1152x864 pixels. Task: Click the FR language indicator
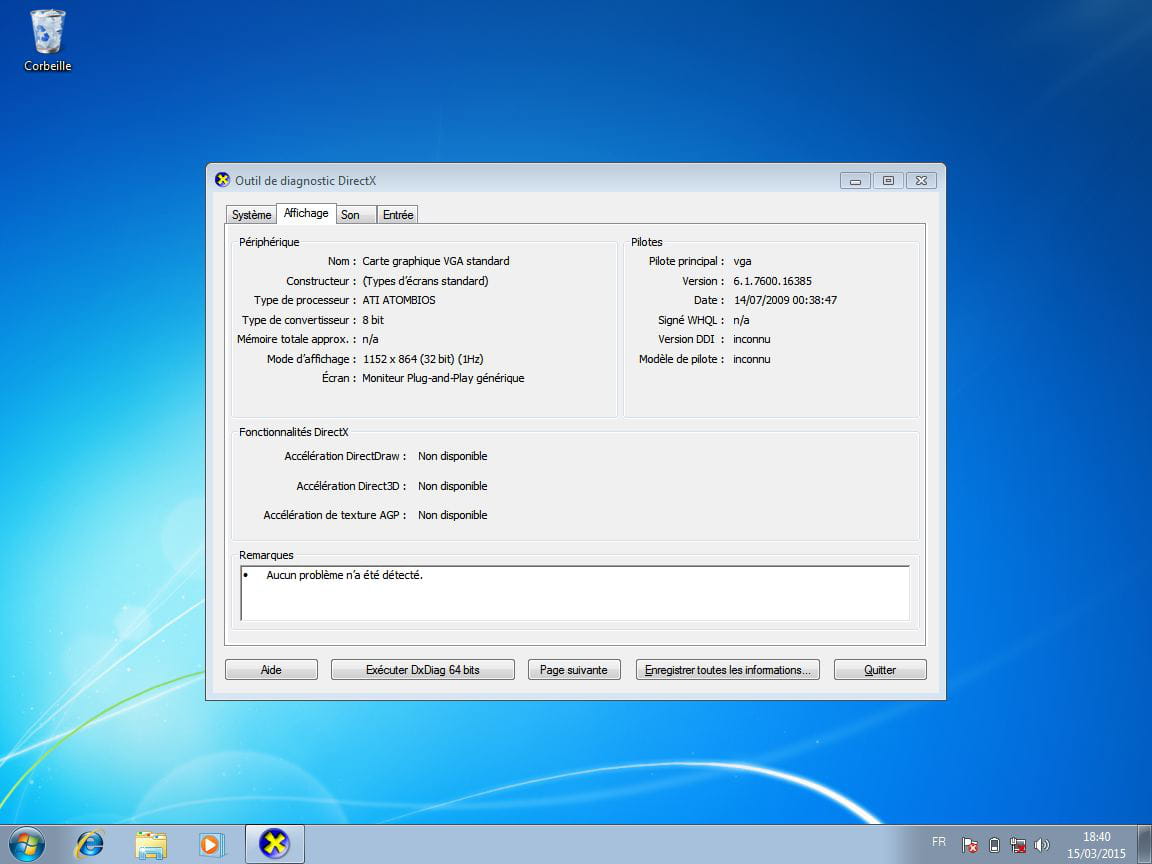coord(939,842)
